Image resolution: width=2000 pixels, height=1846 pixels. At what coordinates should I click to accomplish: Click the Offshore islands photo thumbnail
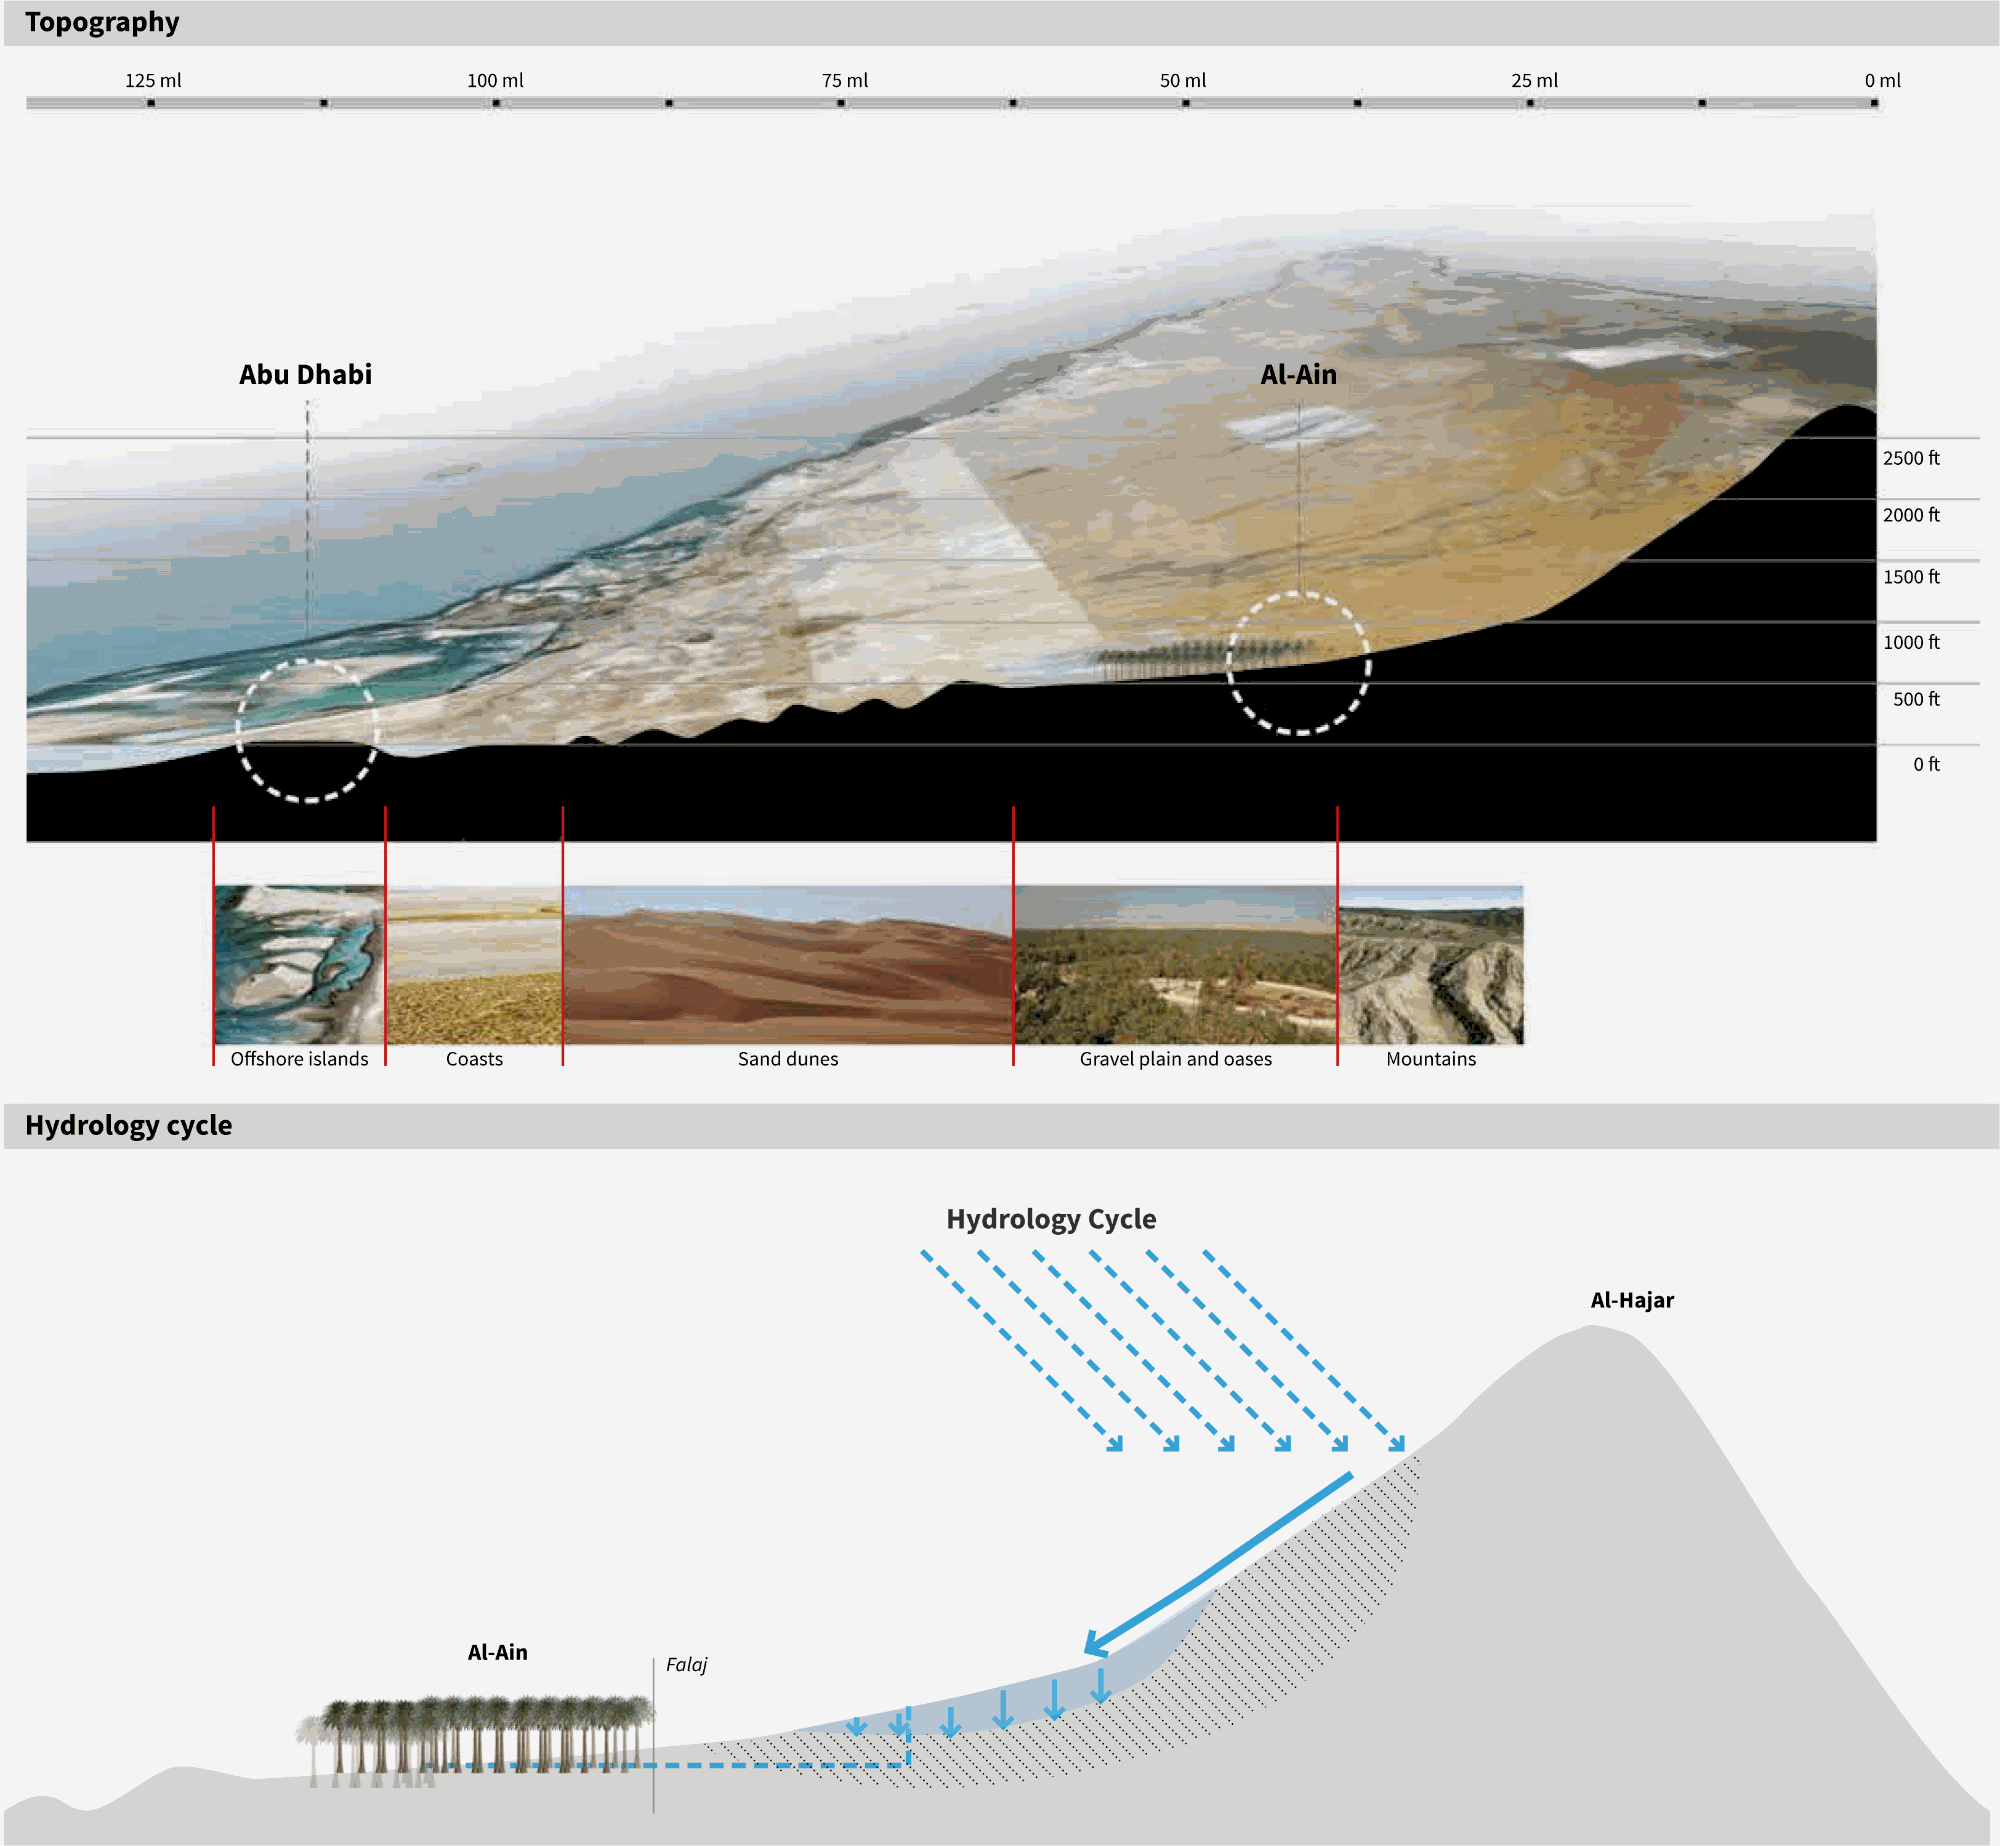299,964
